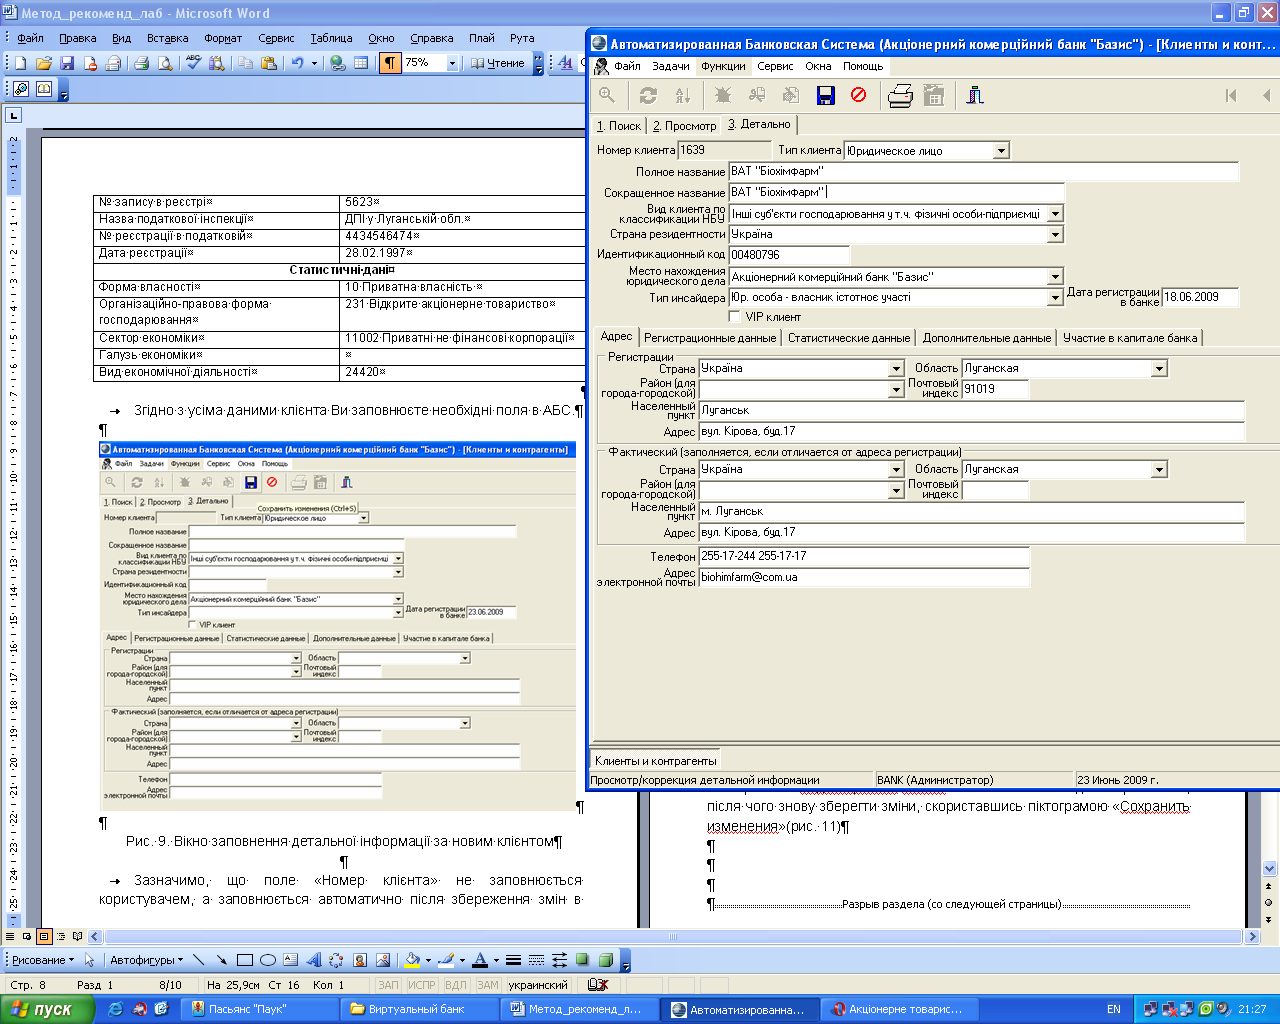The height and width of the screenshot is (1024, 1280).
Task: Open the 75% zoom dropdown in Word
Action: 452,63
